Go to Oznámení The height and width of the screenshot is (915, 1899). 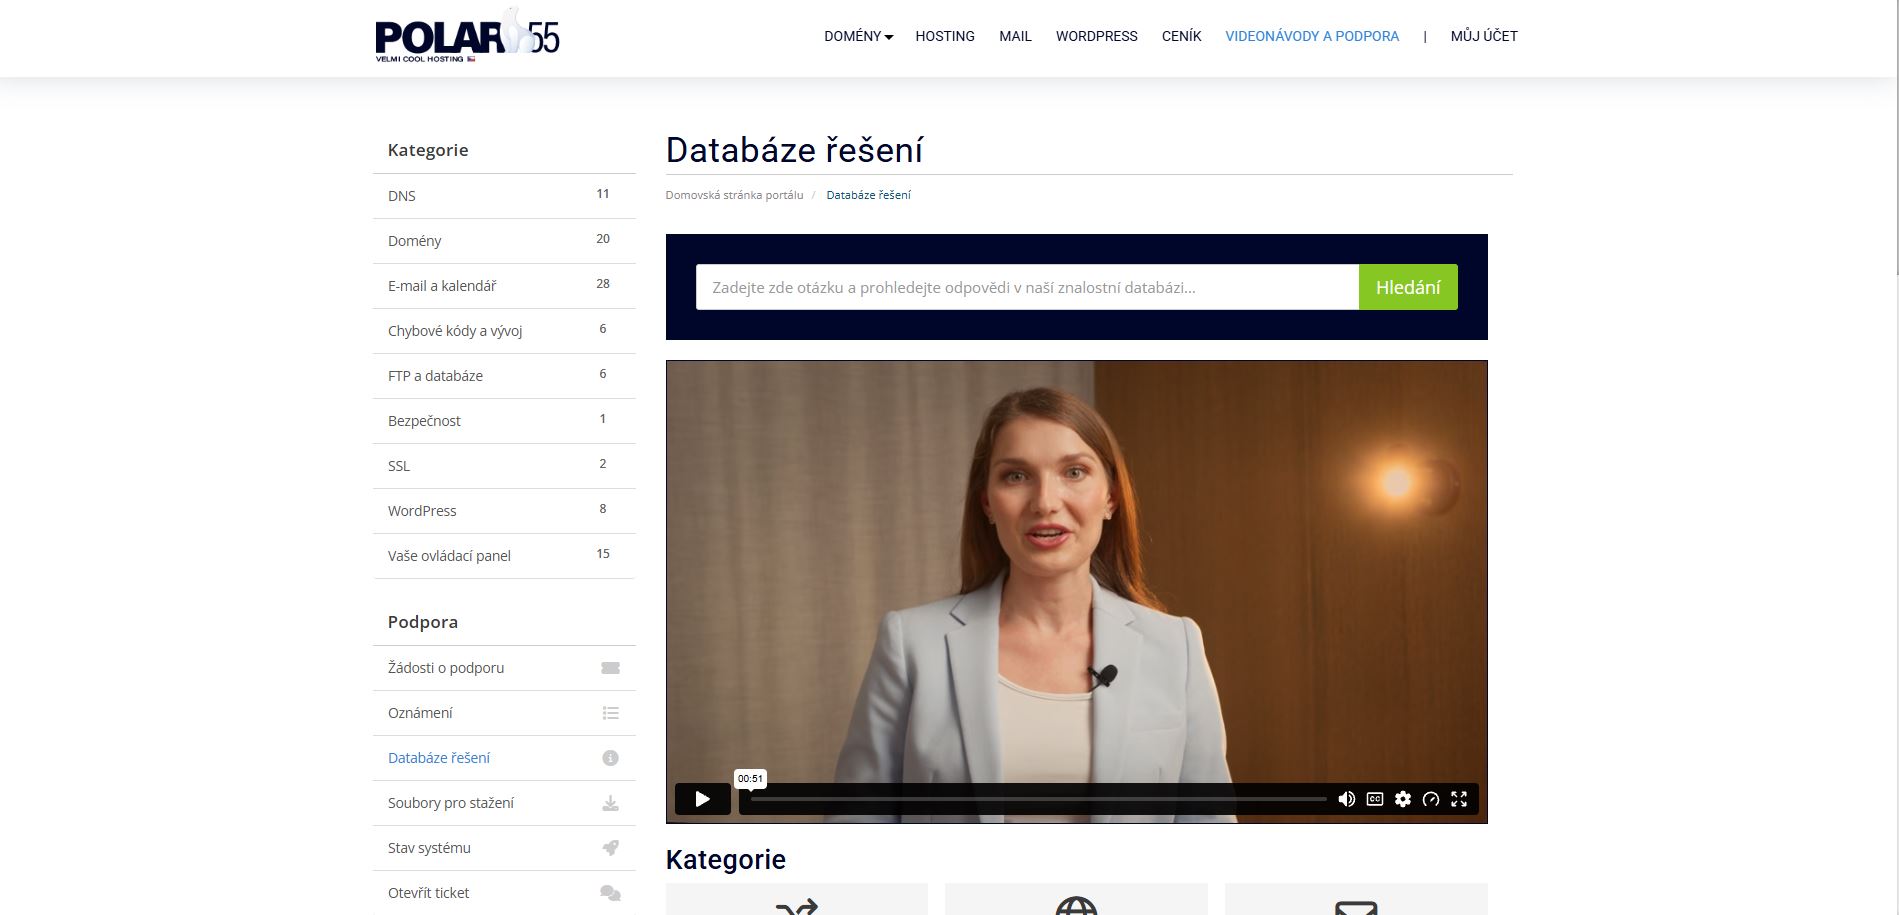(x=504, y=713)
